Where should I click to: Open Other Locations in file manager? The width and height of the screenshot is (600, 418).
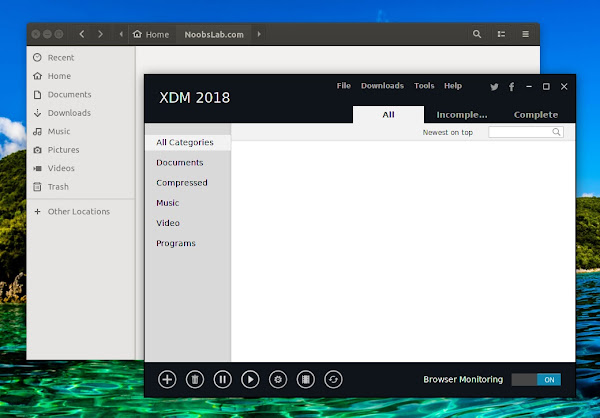pyautogui.click(x=78, y=211)
